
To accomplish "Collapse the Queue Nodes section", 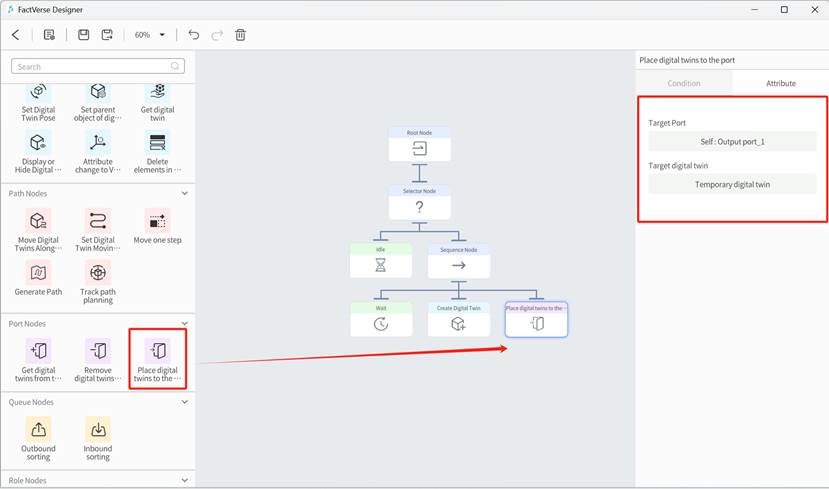I will click(x=184, y=402).
